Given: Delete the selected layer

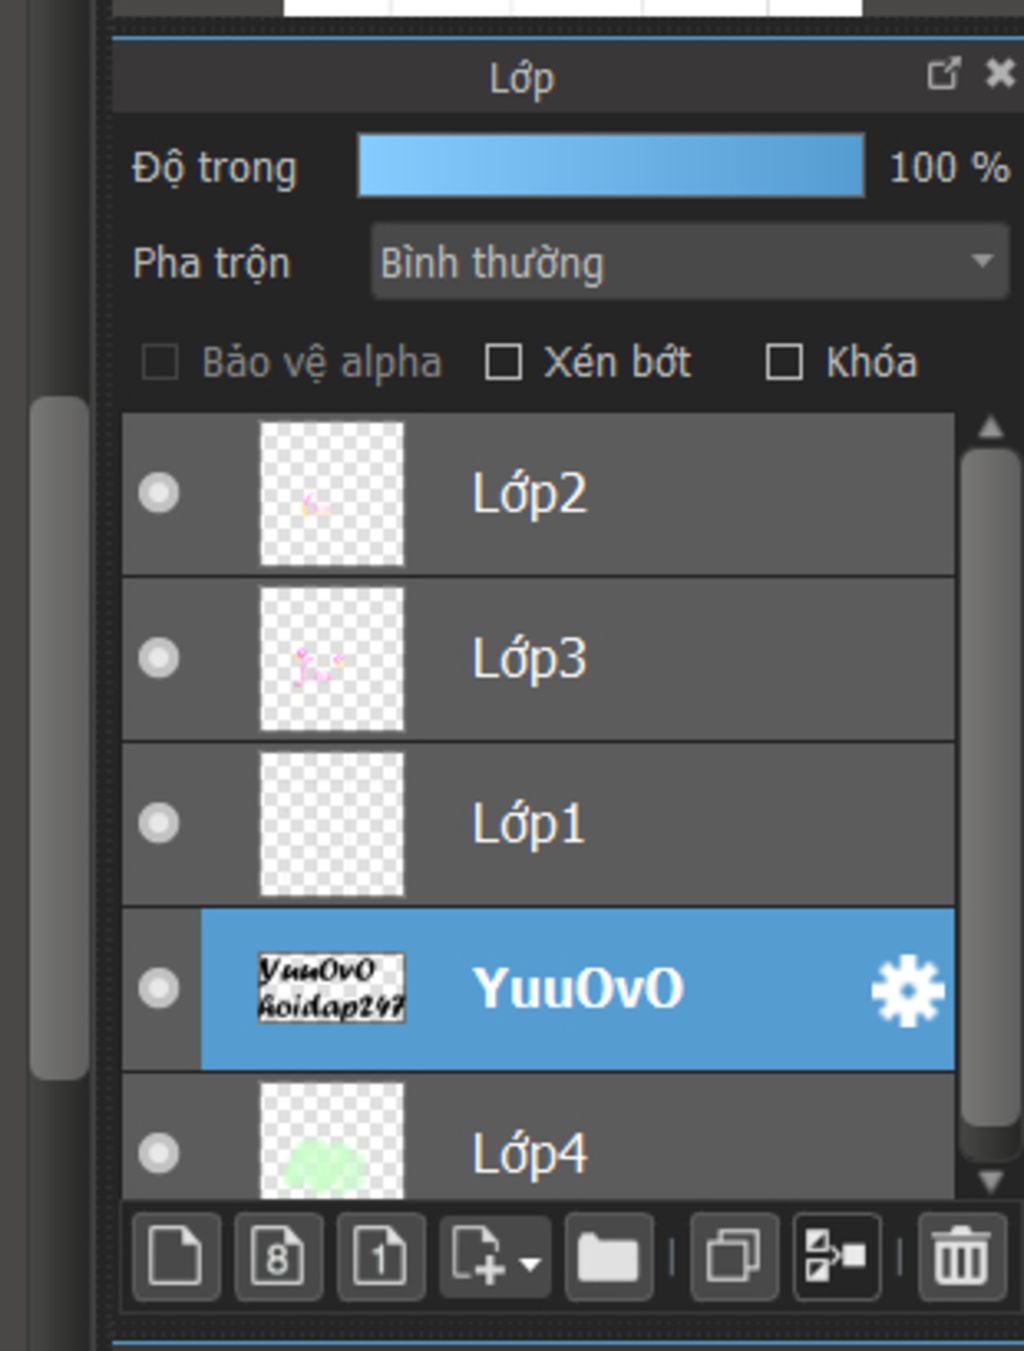Looking at the screenshot, I should [x=961, y=1256].
